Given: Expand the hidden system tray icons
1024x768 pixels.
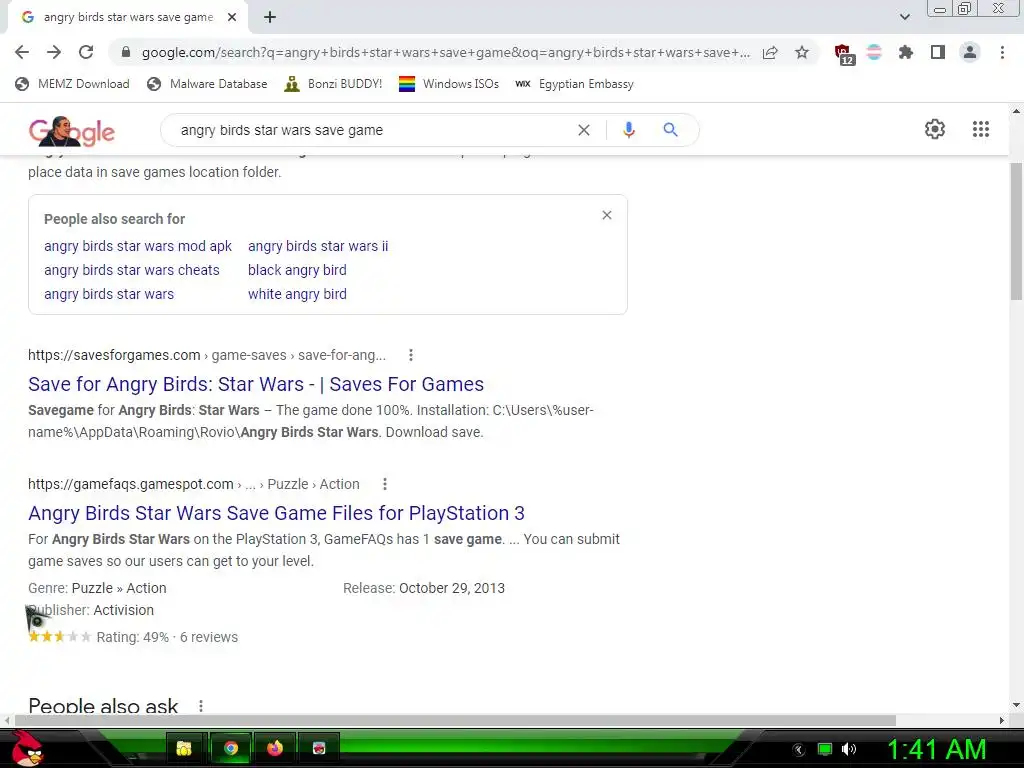Looking at the screenshot, I should [799, 750].
